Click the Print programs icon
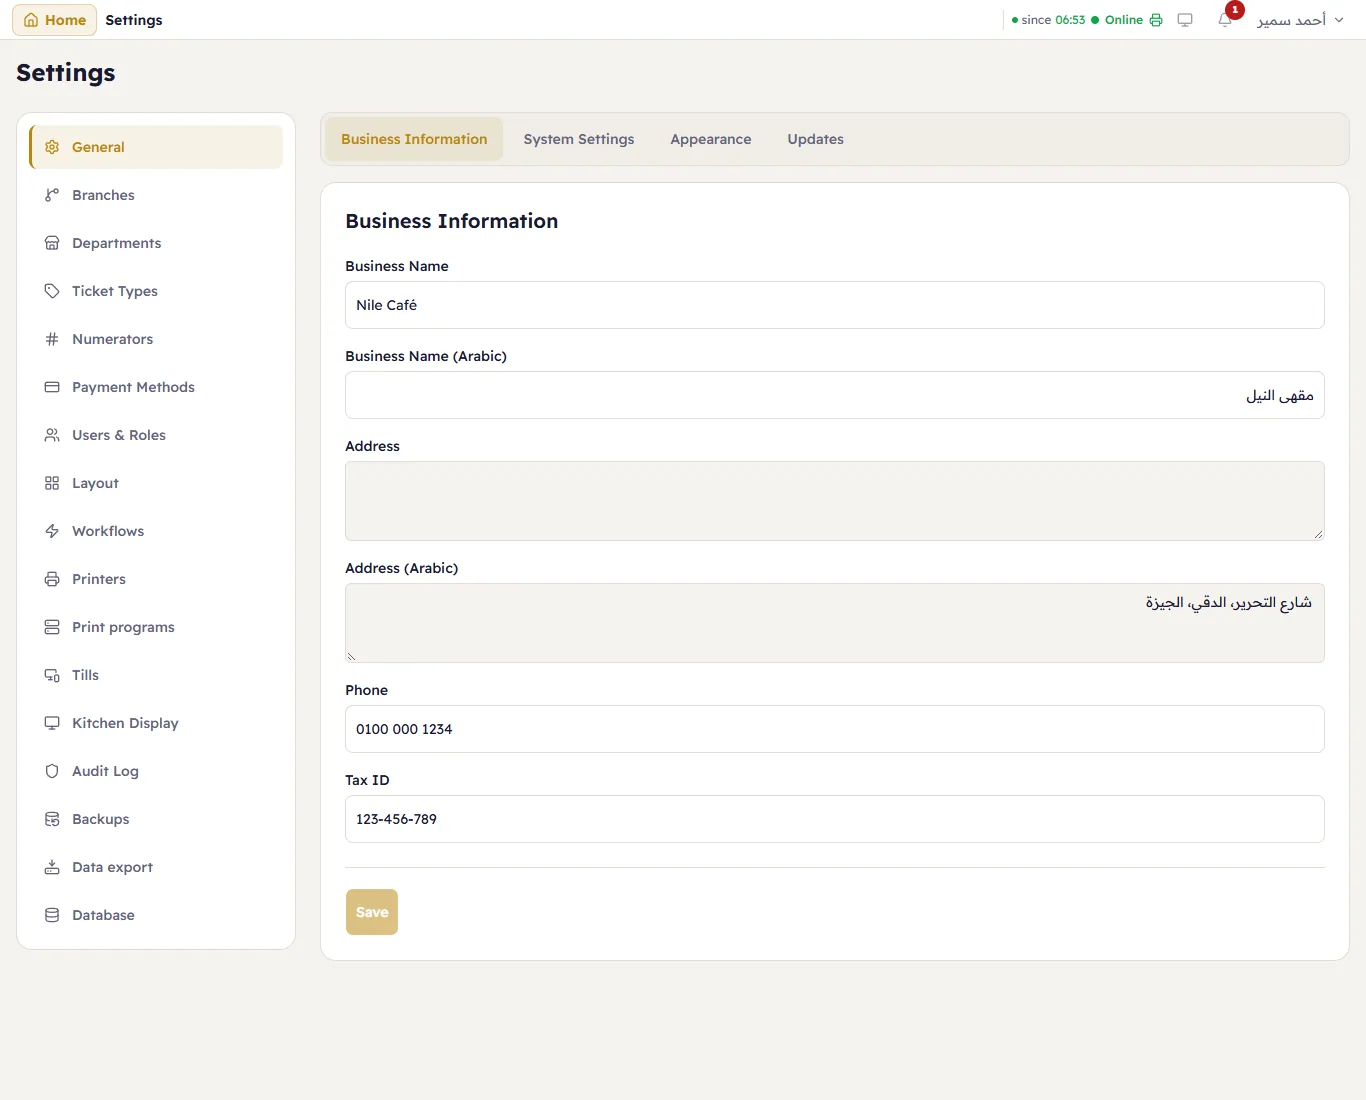Viewport: 1366px width, 1100px height. coord(52,627)
